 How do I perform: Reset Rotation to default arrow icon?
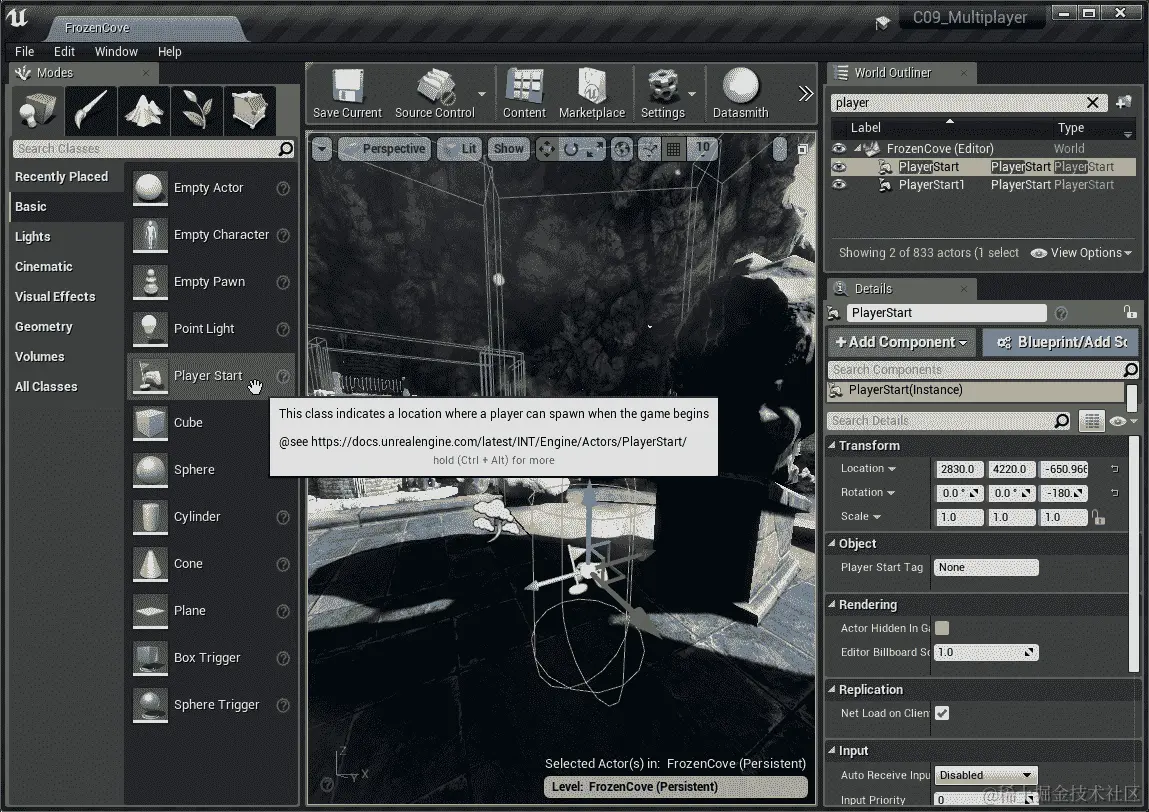point(1115,493)
